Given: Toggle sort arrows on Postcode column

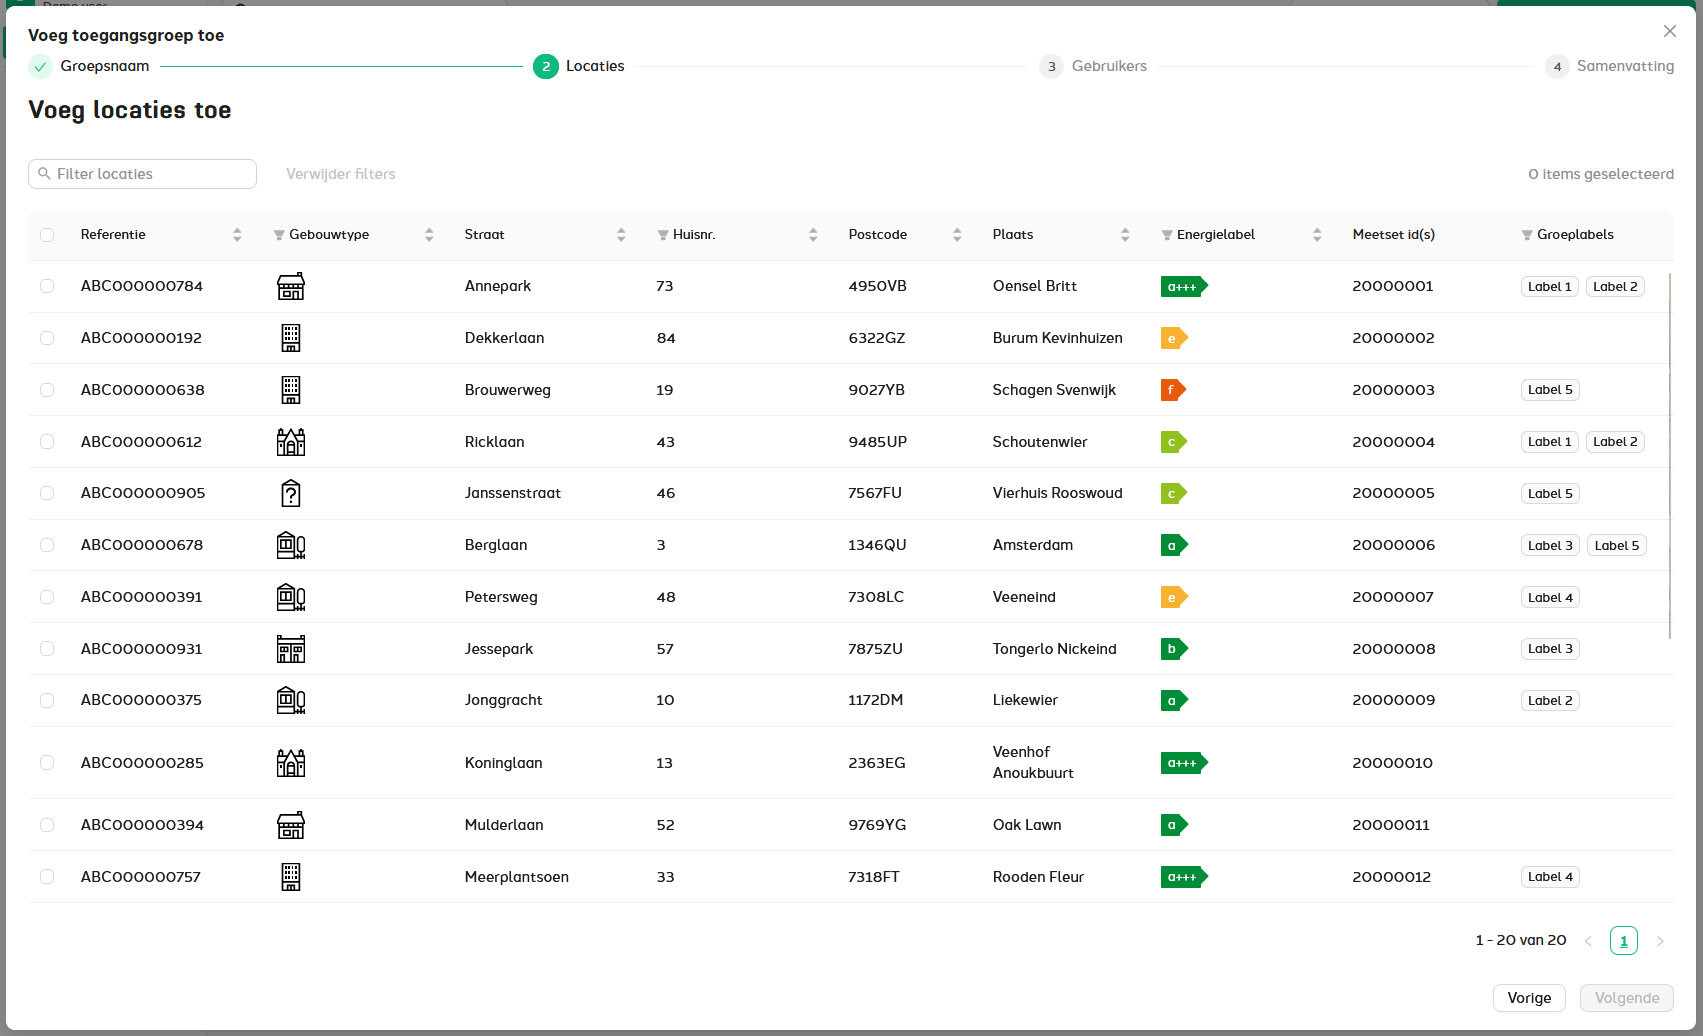Looking at the screenshot, I should tap(957, 235).
